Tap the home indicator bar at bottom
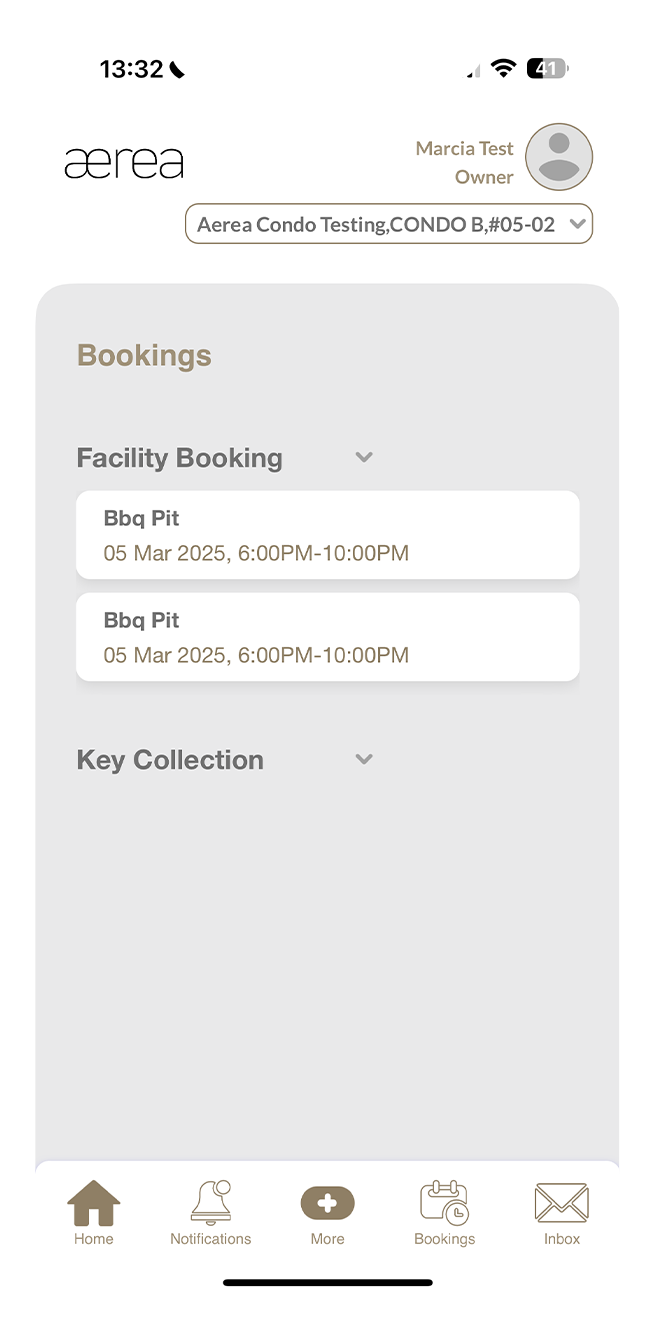Image resolution: width=656 pixels, height=1326 pixels. (x=328, y=1281)
